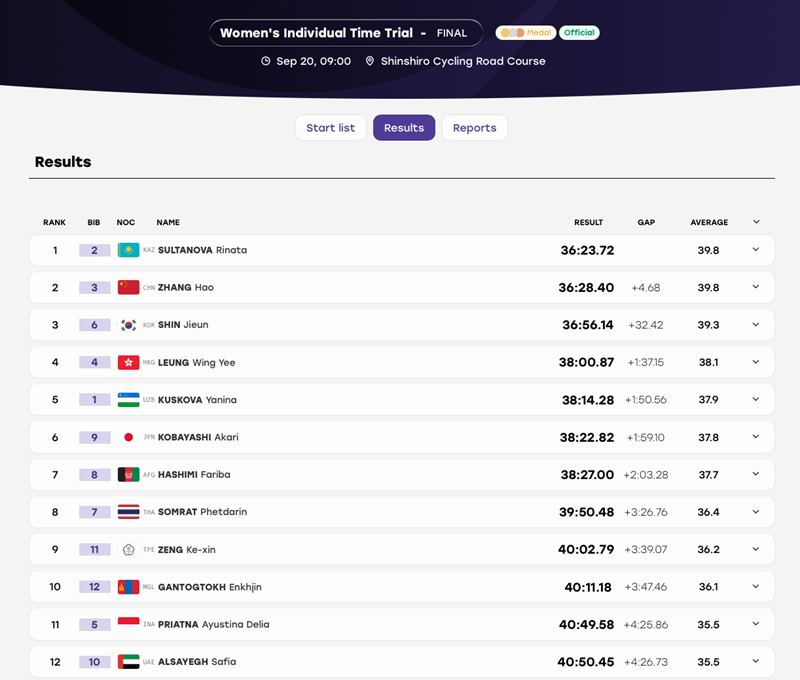The width and height of the screenshot is (800, 680).
Task: Click the Afghanistan flag for Hashimi Fariba
Action: click(x=128, y=474)
